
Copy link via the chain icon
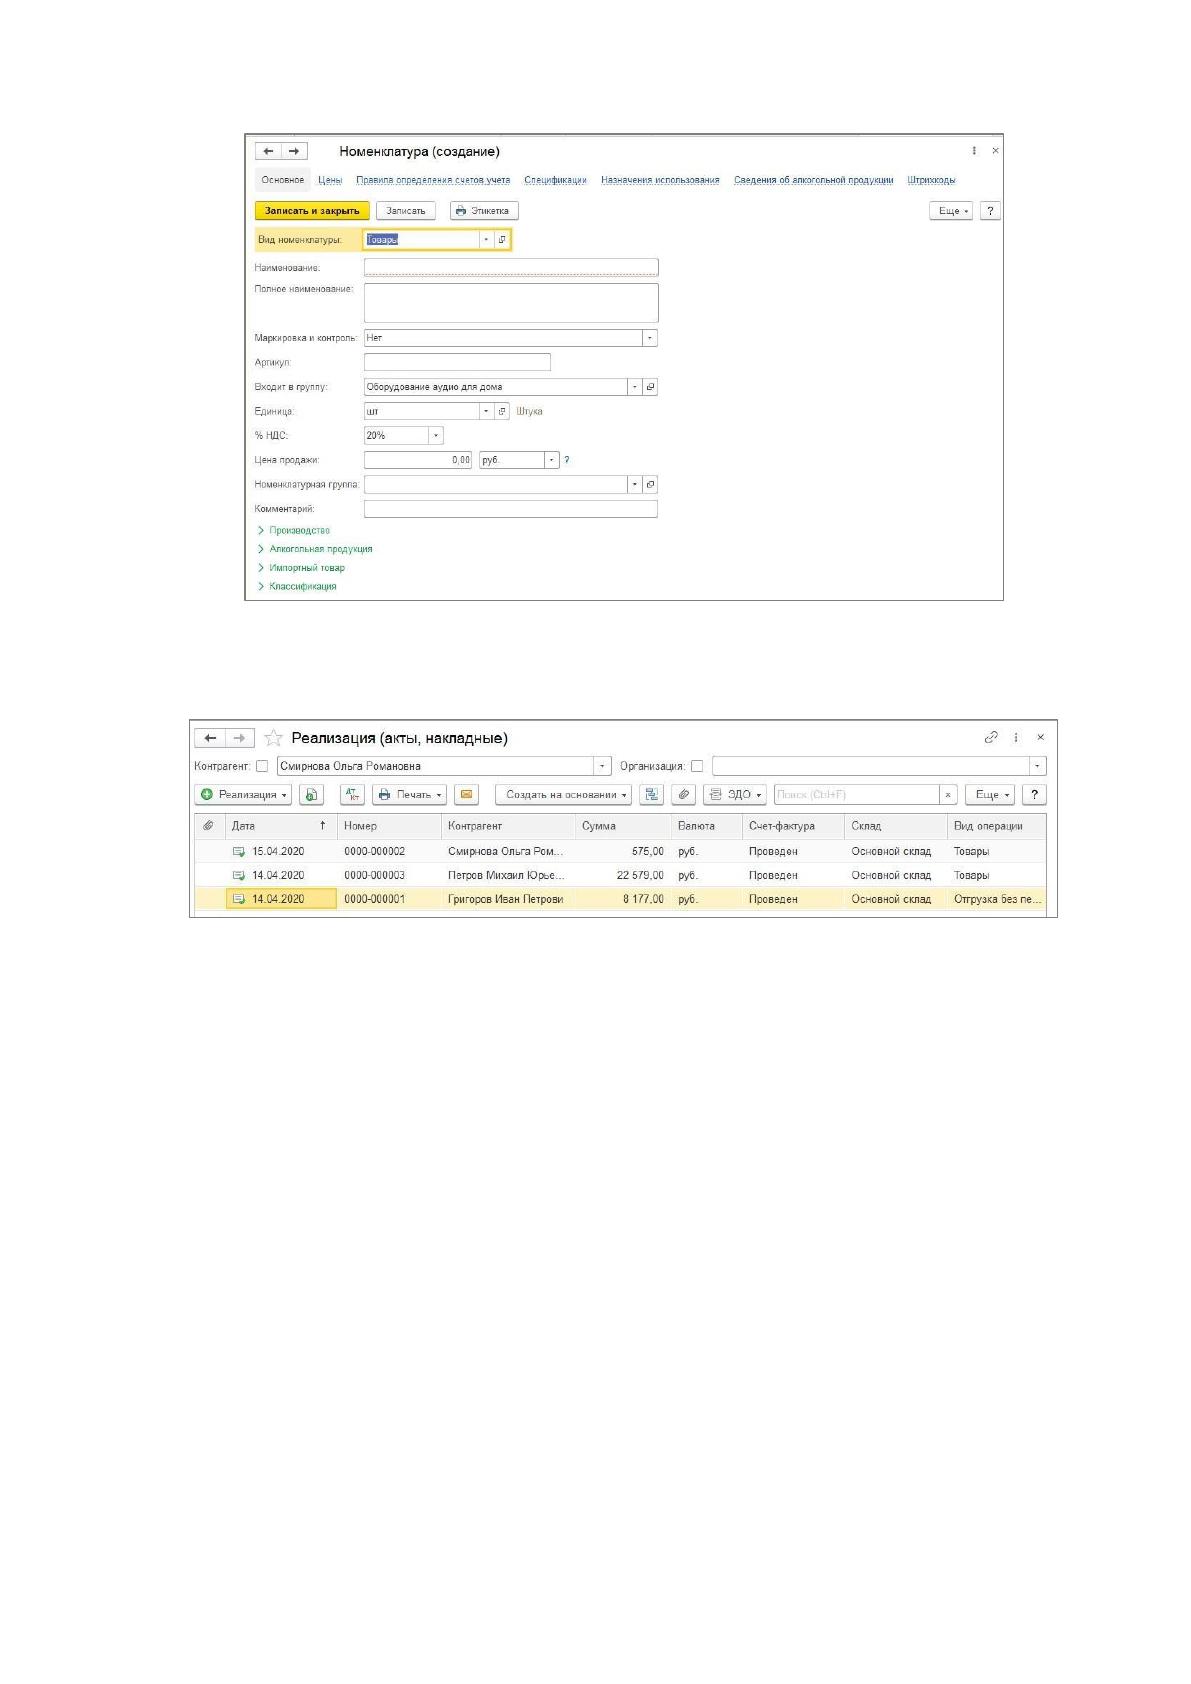pos(991,737)
